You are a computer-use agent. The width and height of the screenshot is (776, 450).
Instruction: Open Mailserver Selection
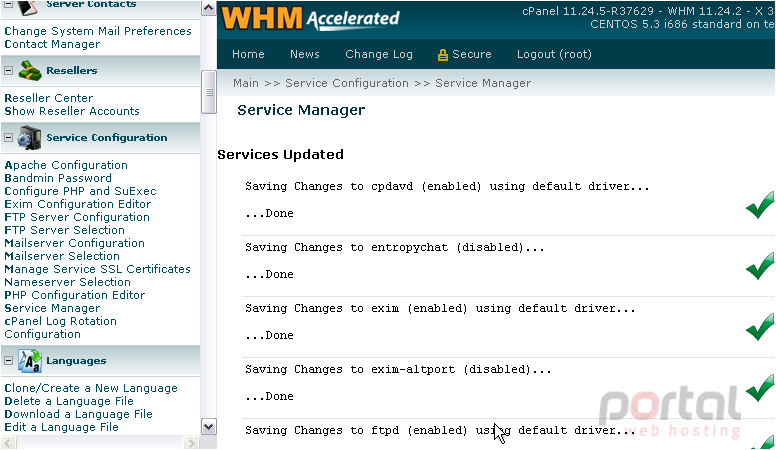[x=62, y=256]
